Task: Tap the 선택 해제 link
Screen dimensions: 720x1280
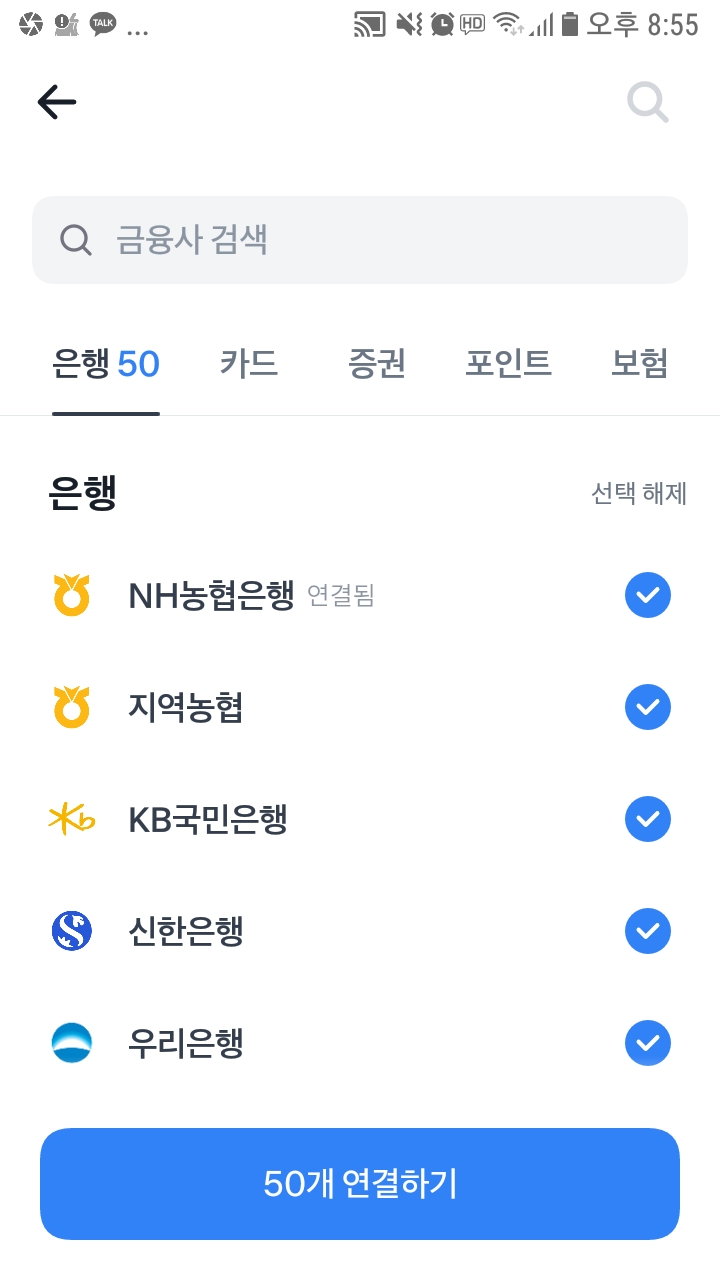Action: [638, 494]
